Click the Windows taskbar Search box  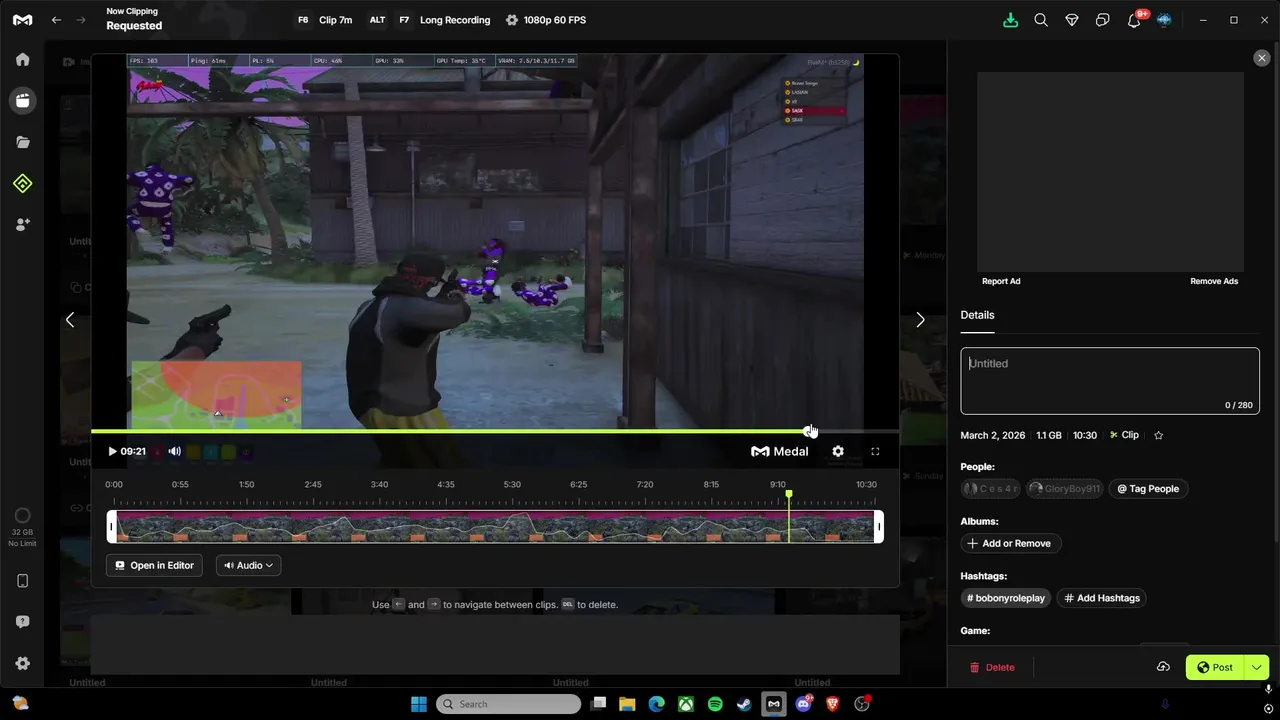tap(509, 704)
